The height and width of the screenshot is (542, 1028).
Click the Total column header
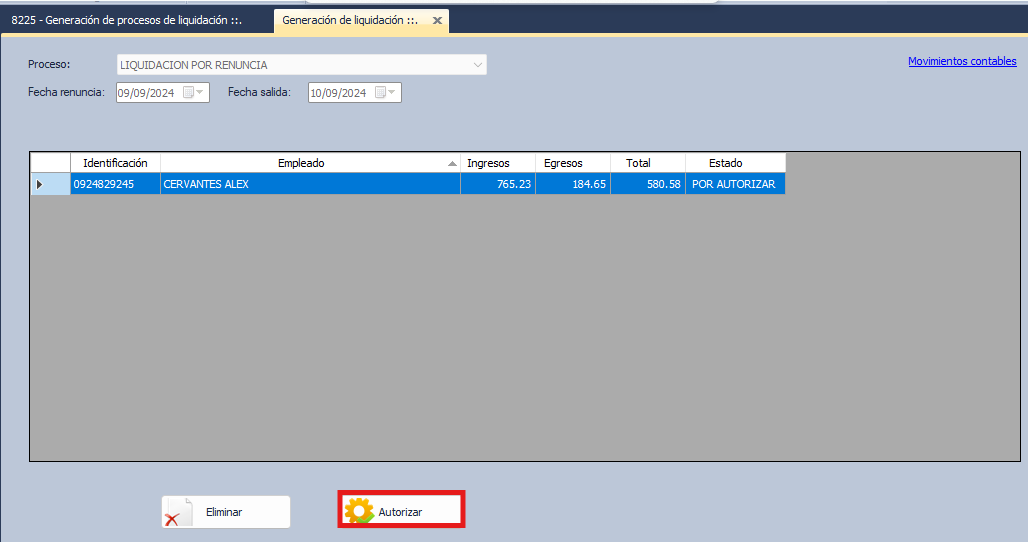point(638,163)
